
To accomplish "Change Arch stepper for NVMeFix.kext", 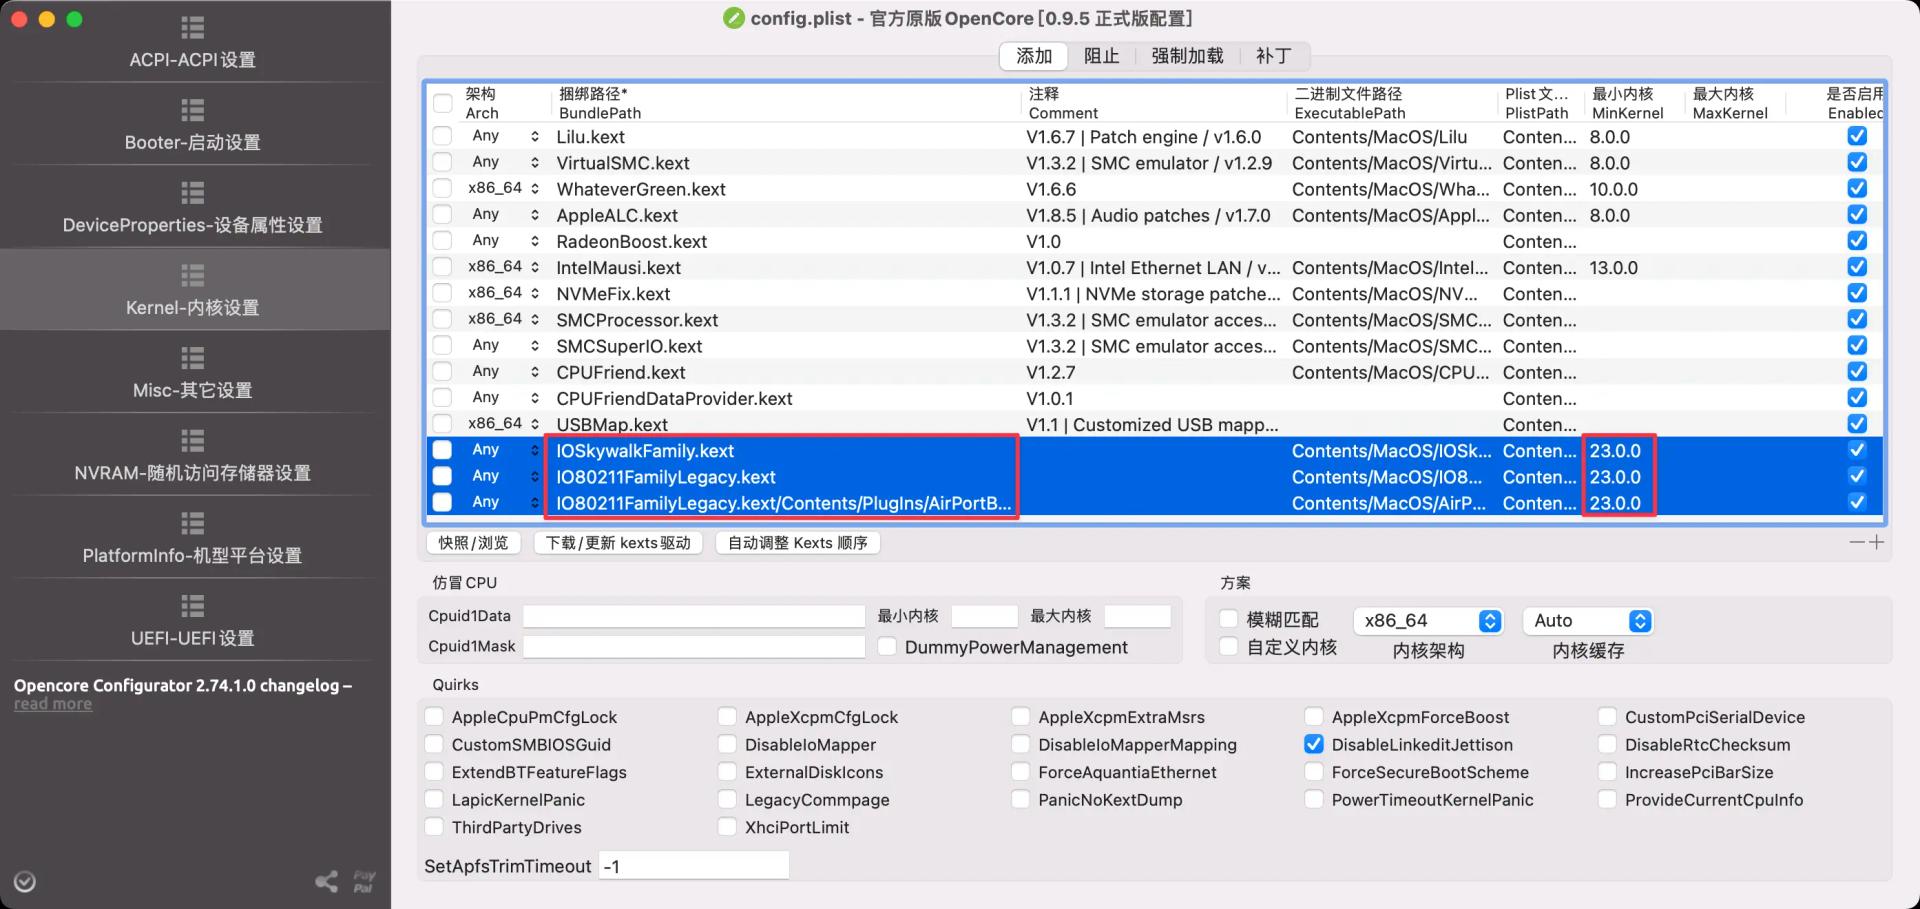I will [x=535, y=293].
